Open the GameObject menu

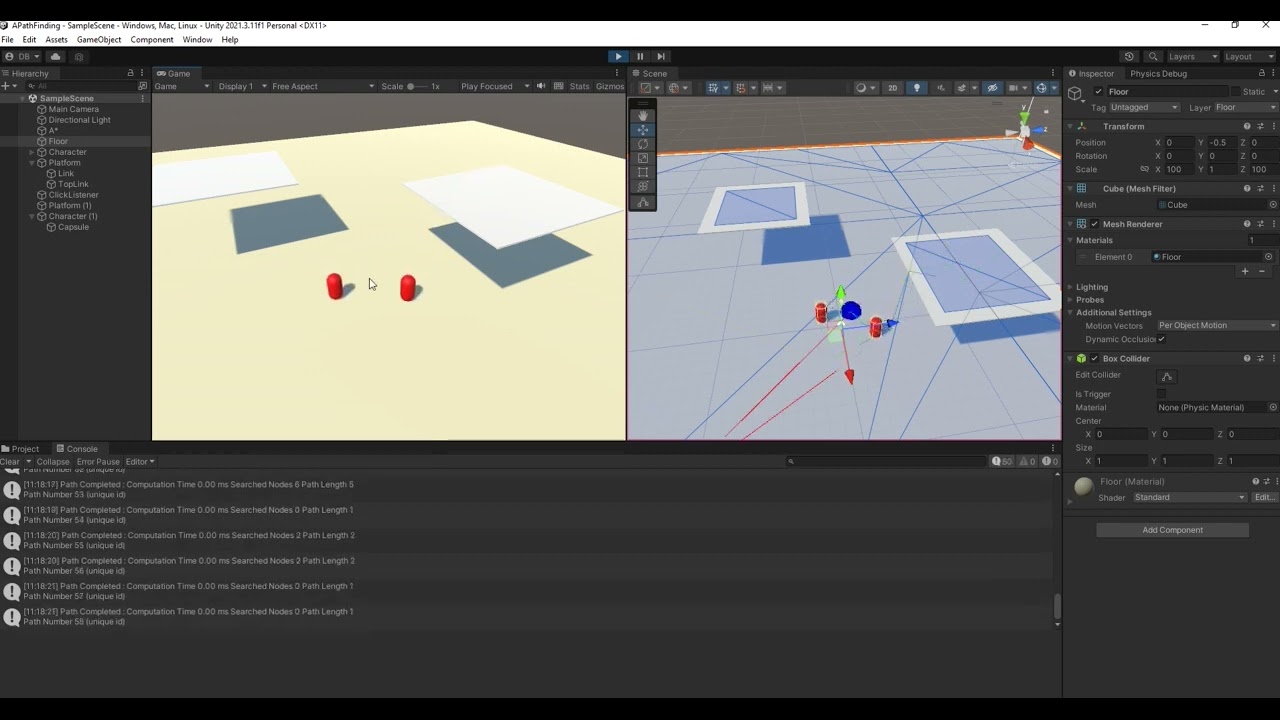coord(99,40)
